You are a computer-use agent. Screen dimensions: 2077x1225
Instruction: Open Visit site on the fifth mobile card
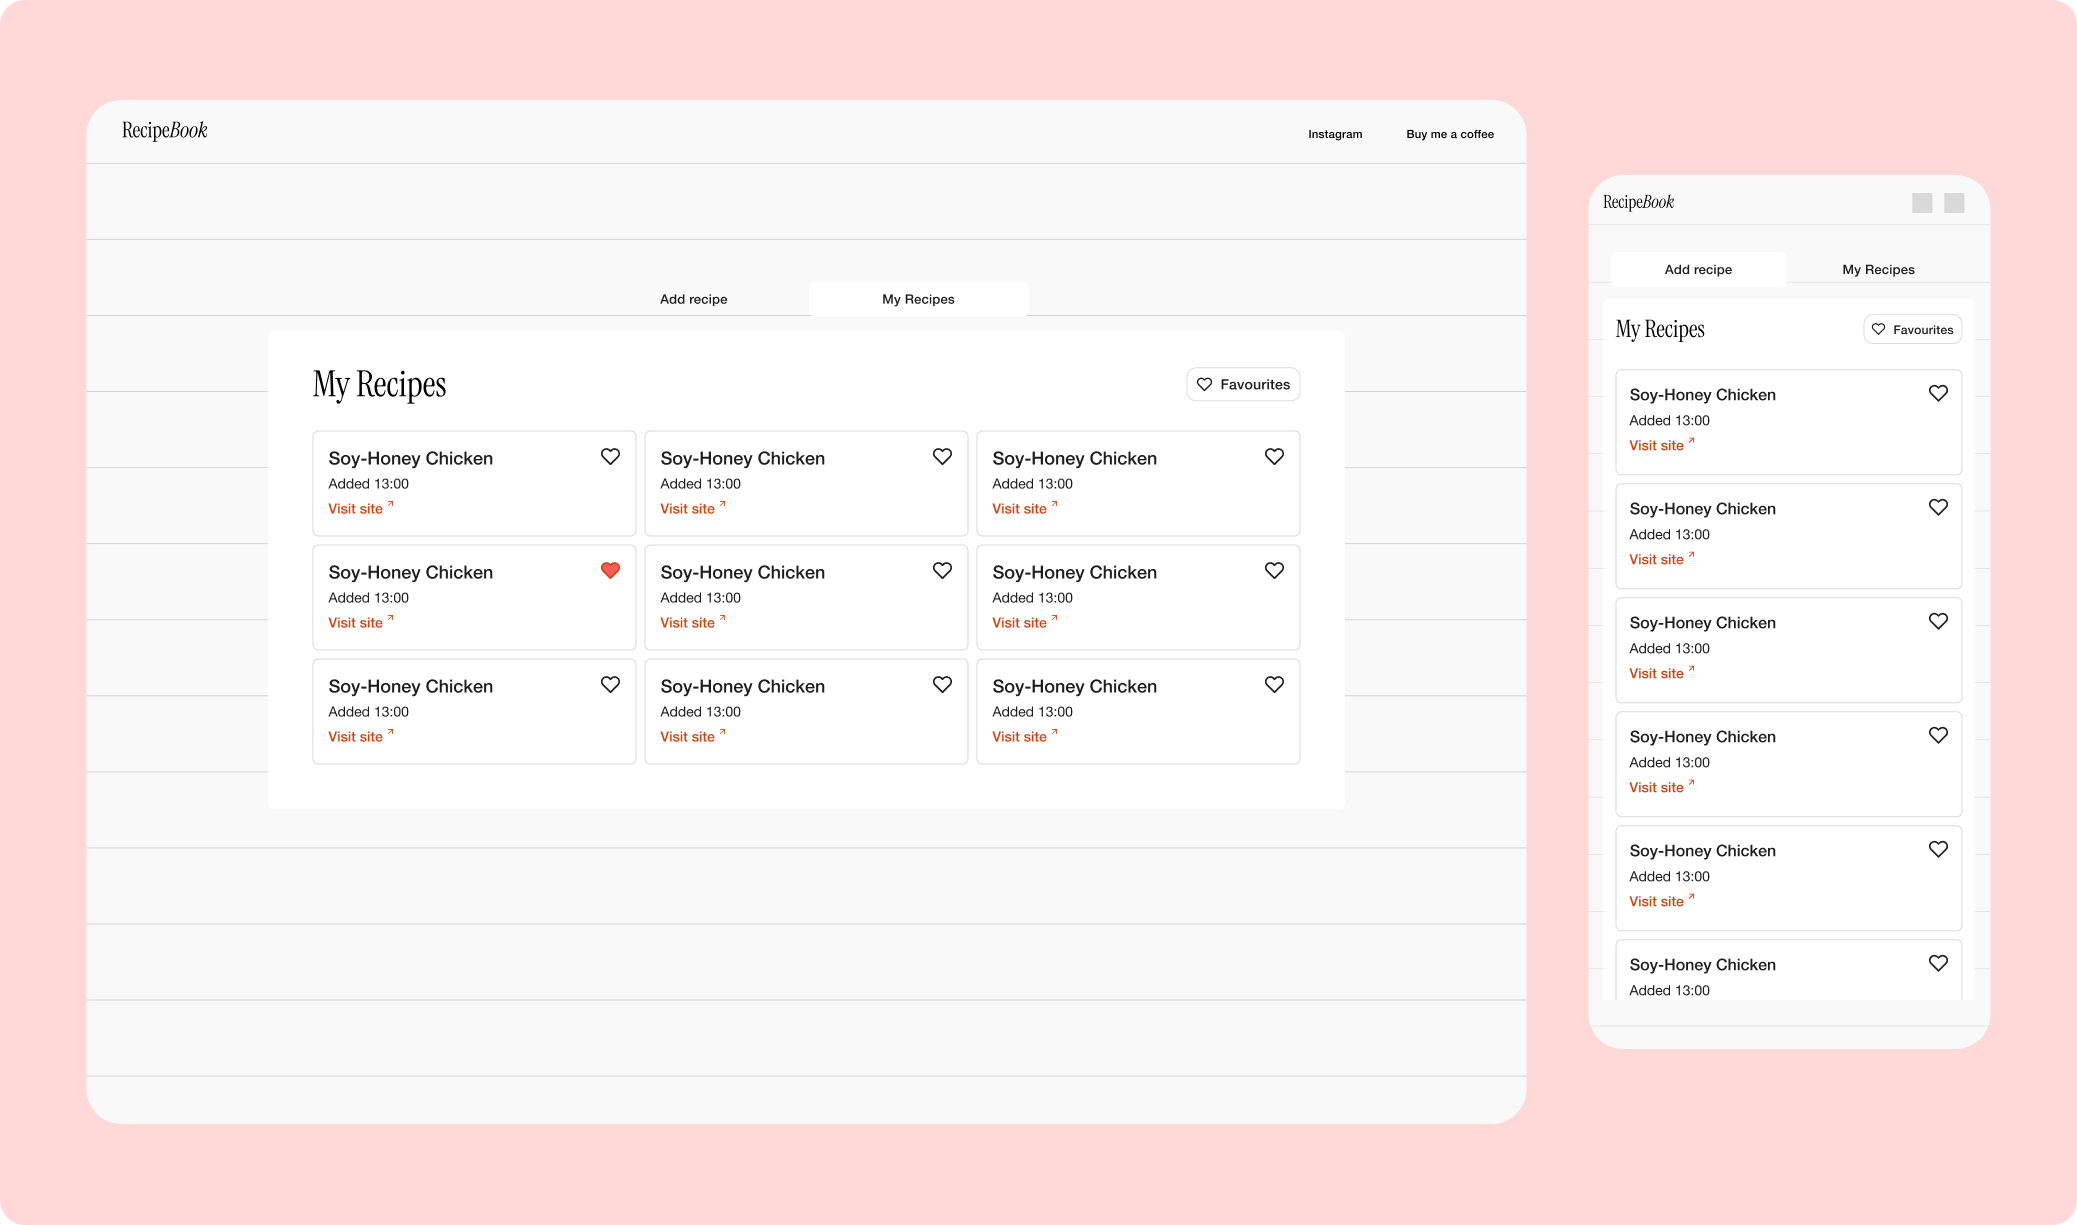click(1662, 901)
